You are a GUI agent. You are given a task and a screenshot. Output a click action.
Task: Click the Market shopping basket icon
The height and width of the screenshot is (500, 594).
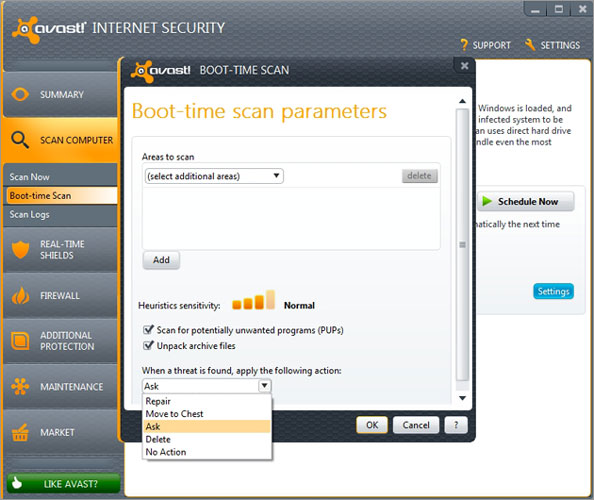[20, 433]
